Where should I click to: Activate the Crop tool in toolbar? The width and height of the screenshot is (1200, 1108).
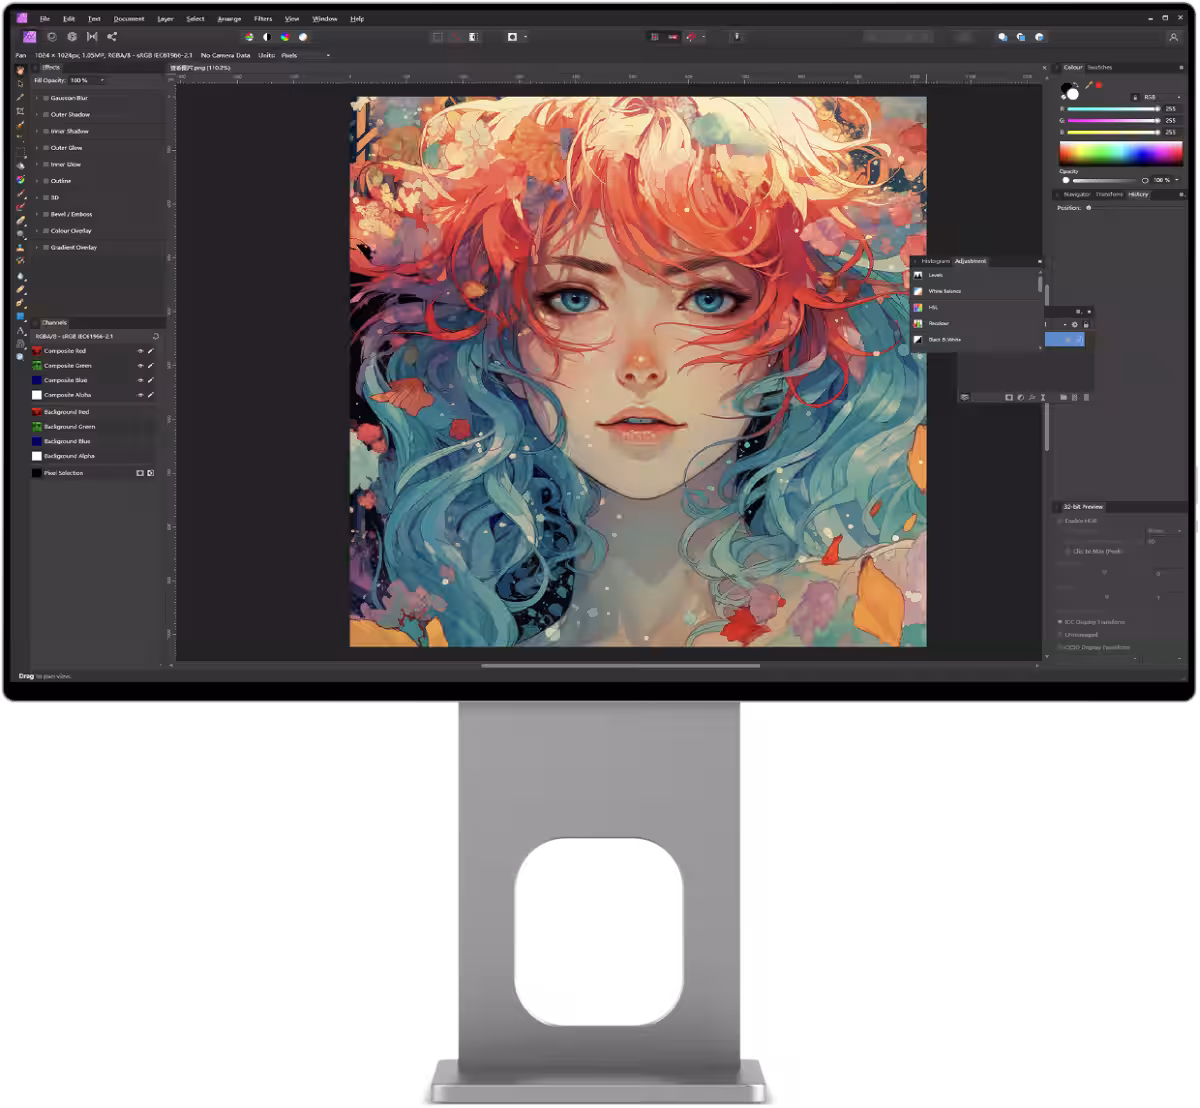point(20,111)
